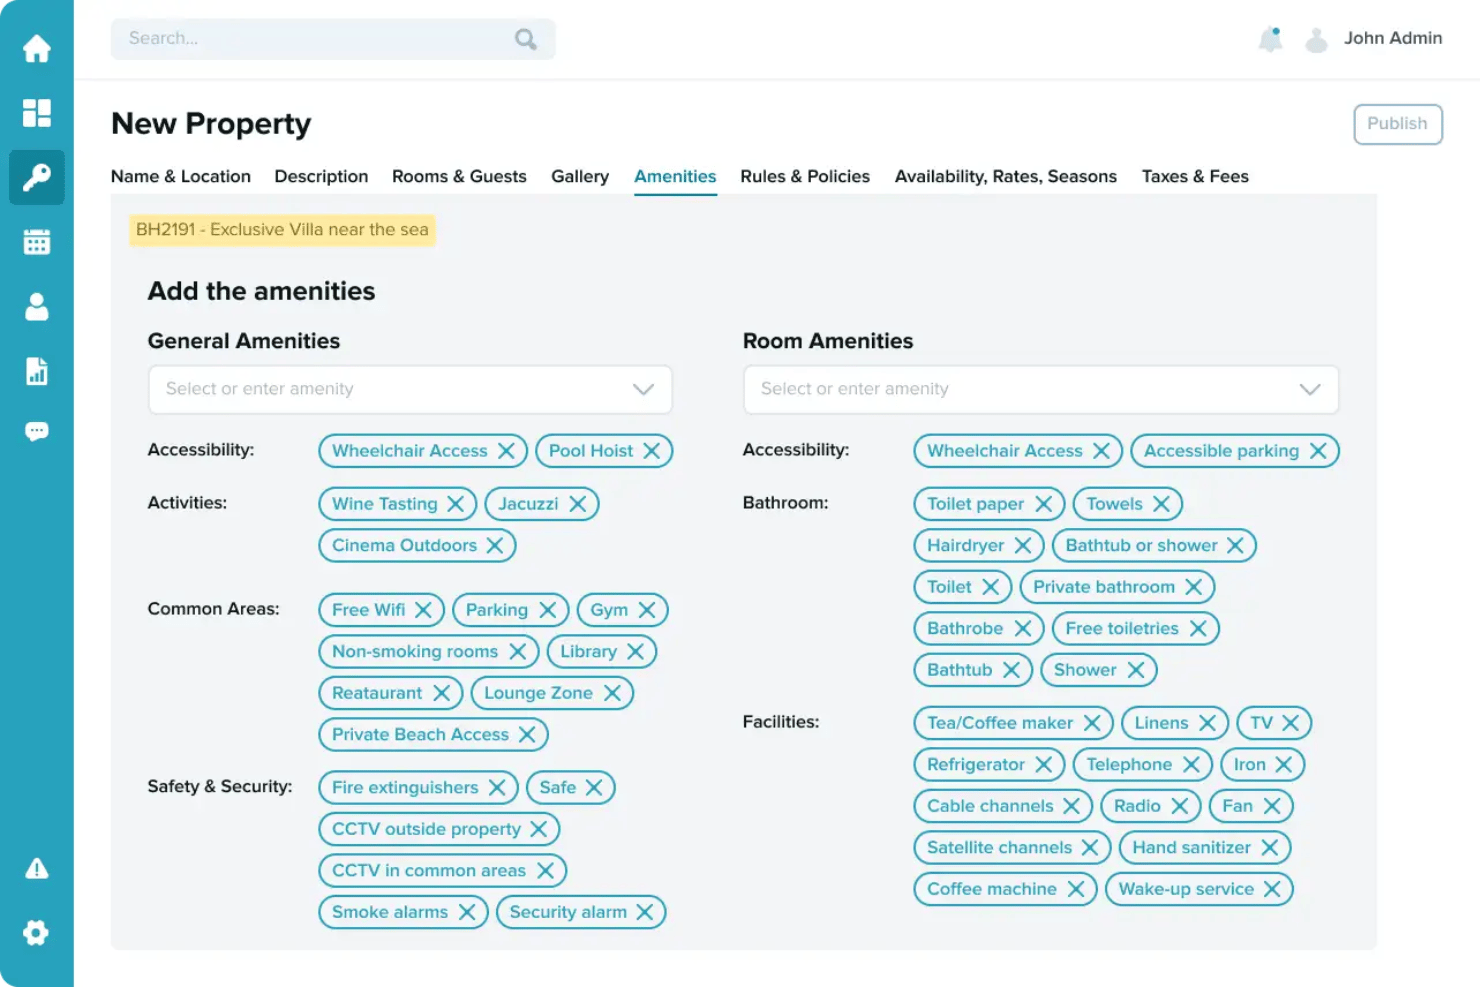Open the Rules & Policies tab
The image size is (1480, 987).
point(805,177)
